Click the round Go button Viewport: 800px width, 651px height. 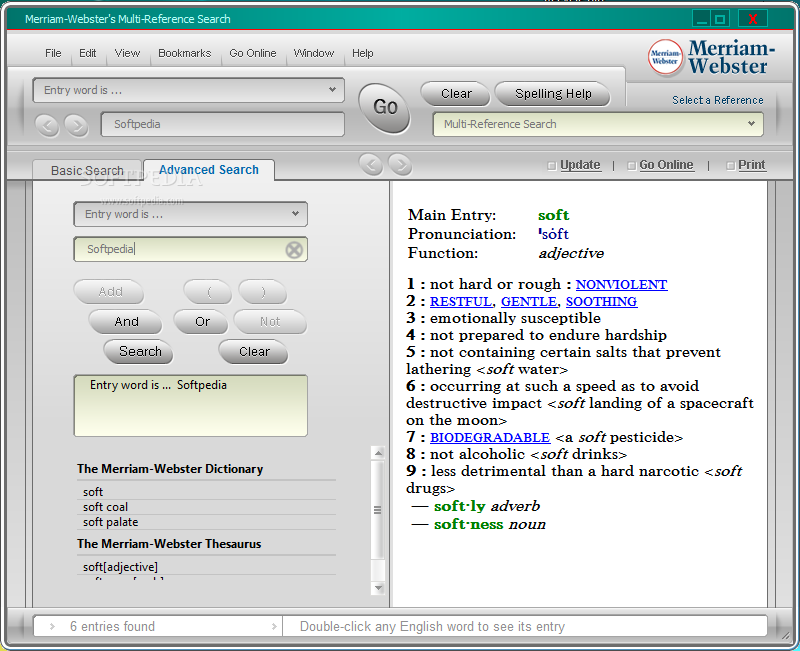point(385,108)
